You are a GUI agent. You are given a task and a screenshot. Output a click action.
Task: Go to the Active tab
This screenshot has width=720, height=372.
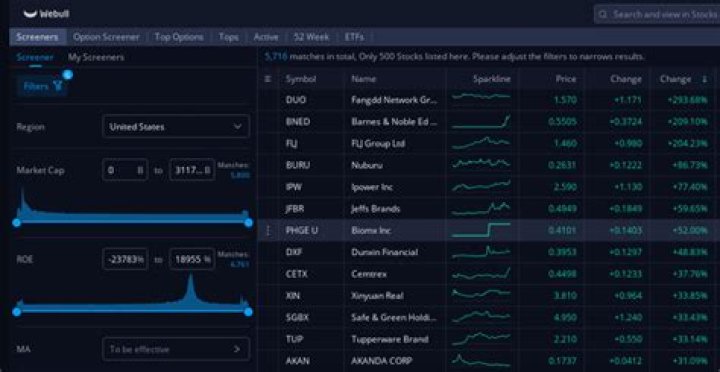click(266, 37)
